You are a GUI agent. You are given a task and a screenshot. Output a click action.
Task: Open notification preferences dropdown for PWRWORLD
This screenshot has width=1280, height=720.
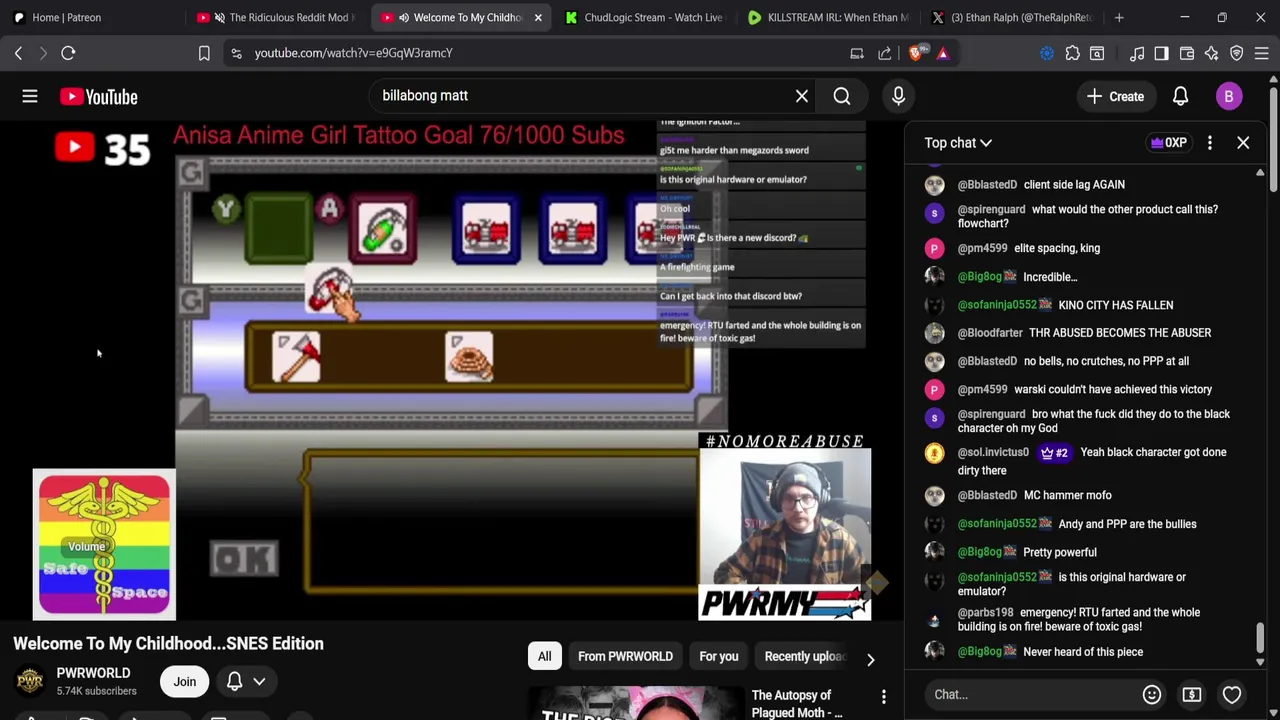coord(246,681)
